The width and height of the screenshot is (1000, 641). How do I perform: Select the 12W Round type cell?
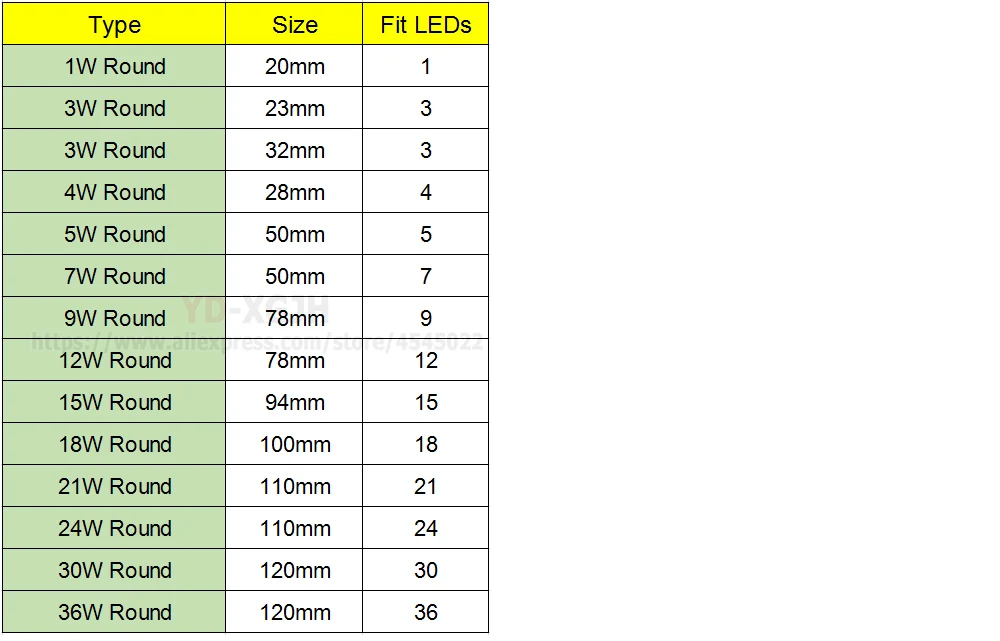pyautogui.click(x=114, y=361)
